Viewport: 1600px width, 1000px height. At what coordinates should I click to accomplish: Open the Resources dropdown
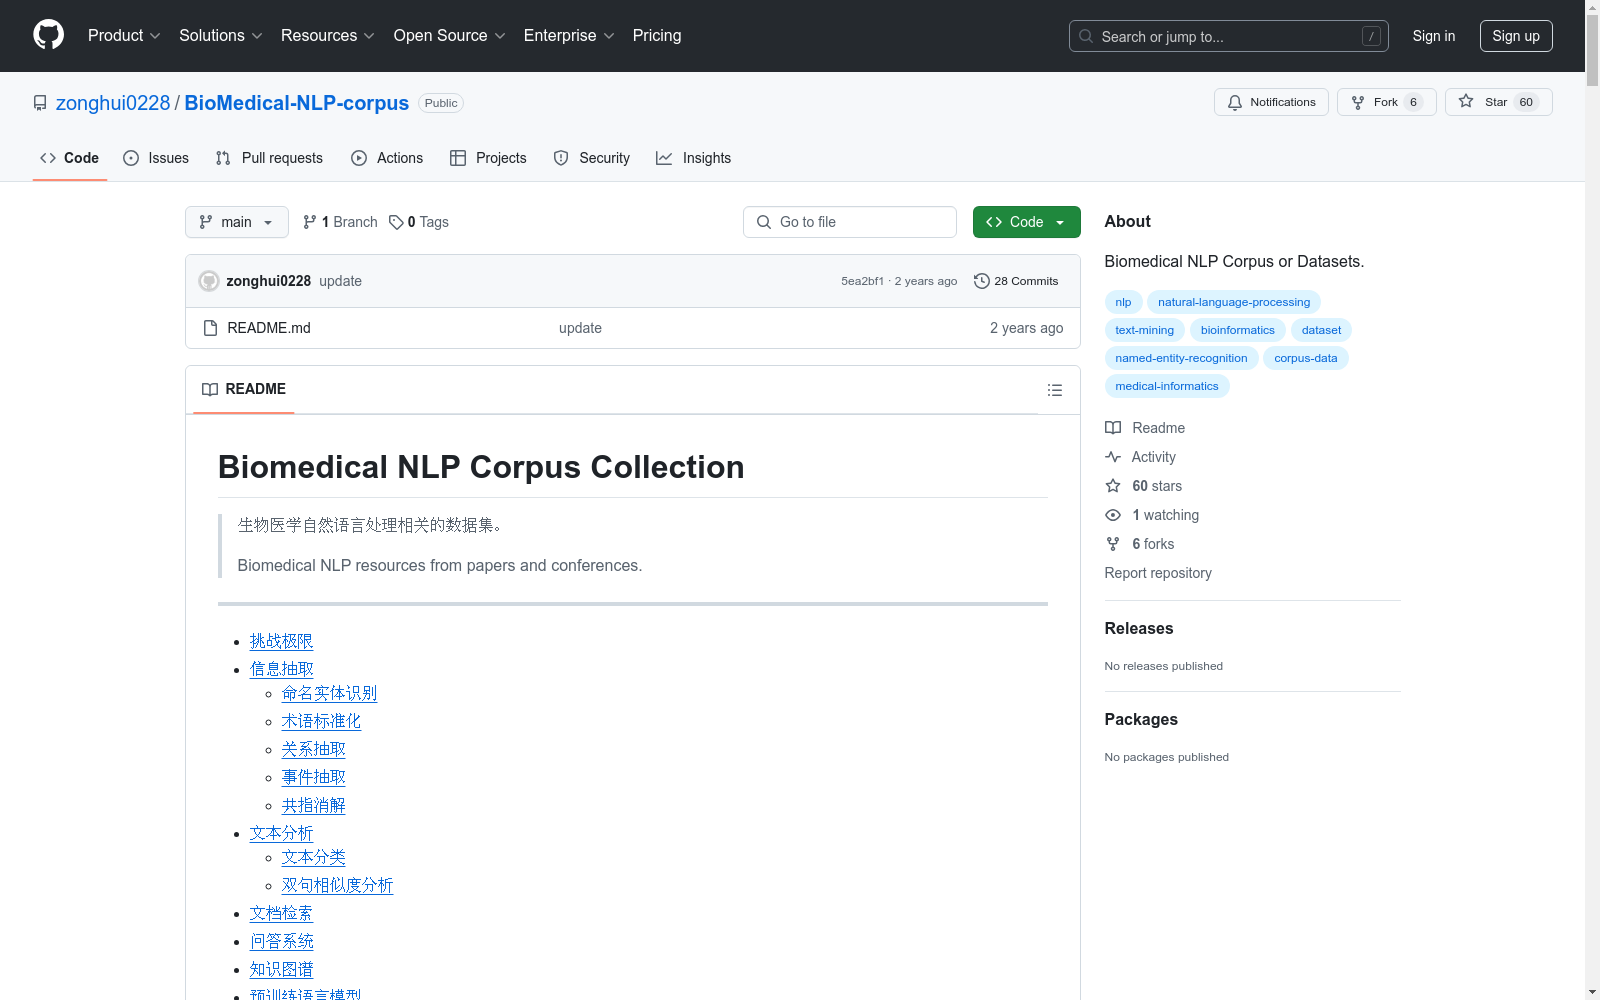click(x=327, y=35)
